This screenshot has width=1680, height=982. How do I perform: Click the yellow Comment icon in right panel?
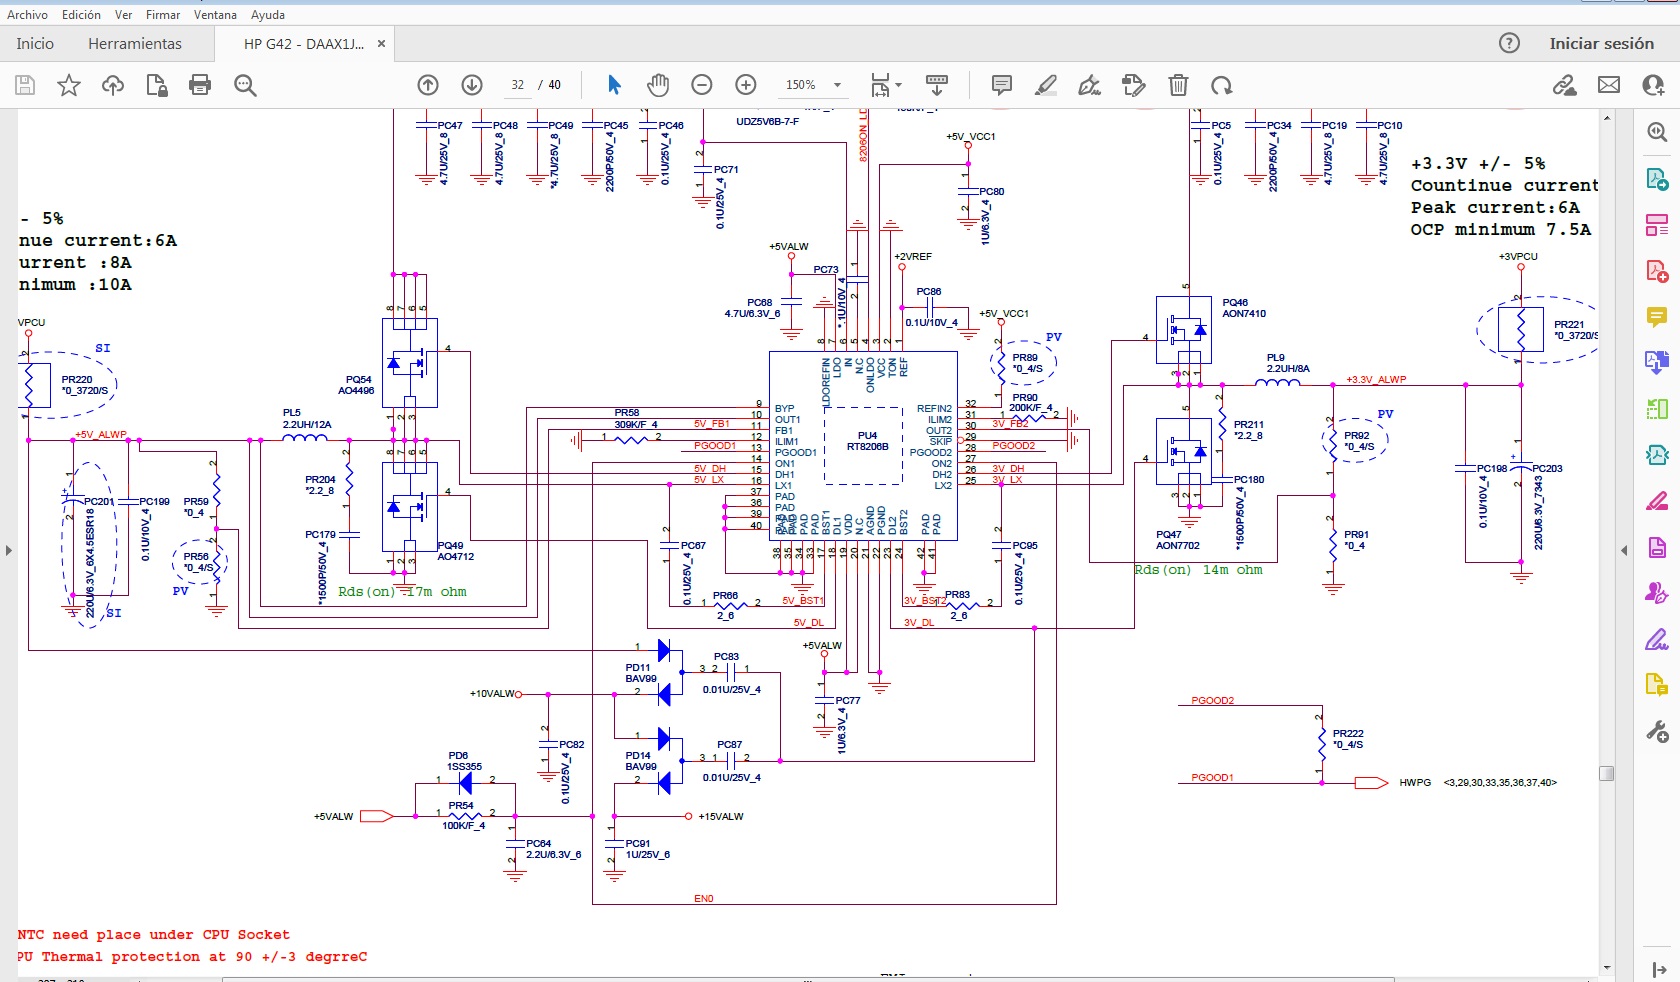point(1657,317)
